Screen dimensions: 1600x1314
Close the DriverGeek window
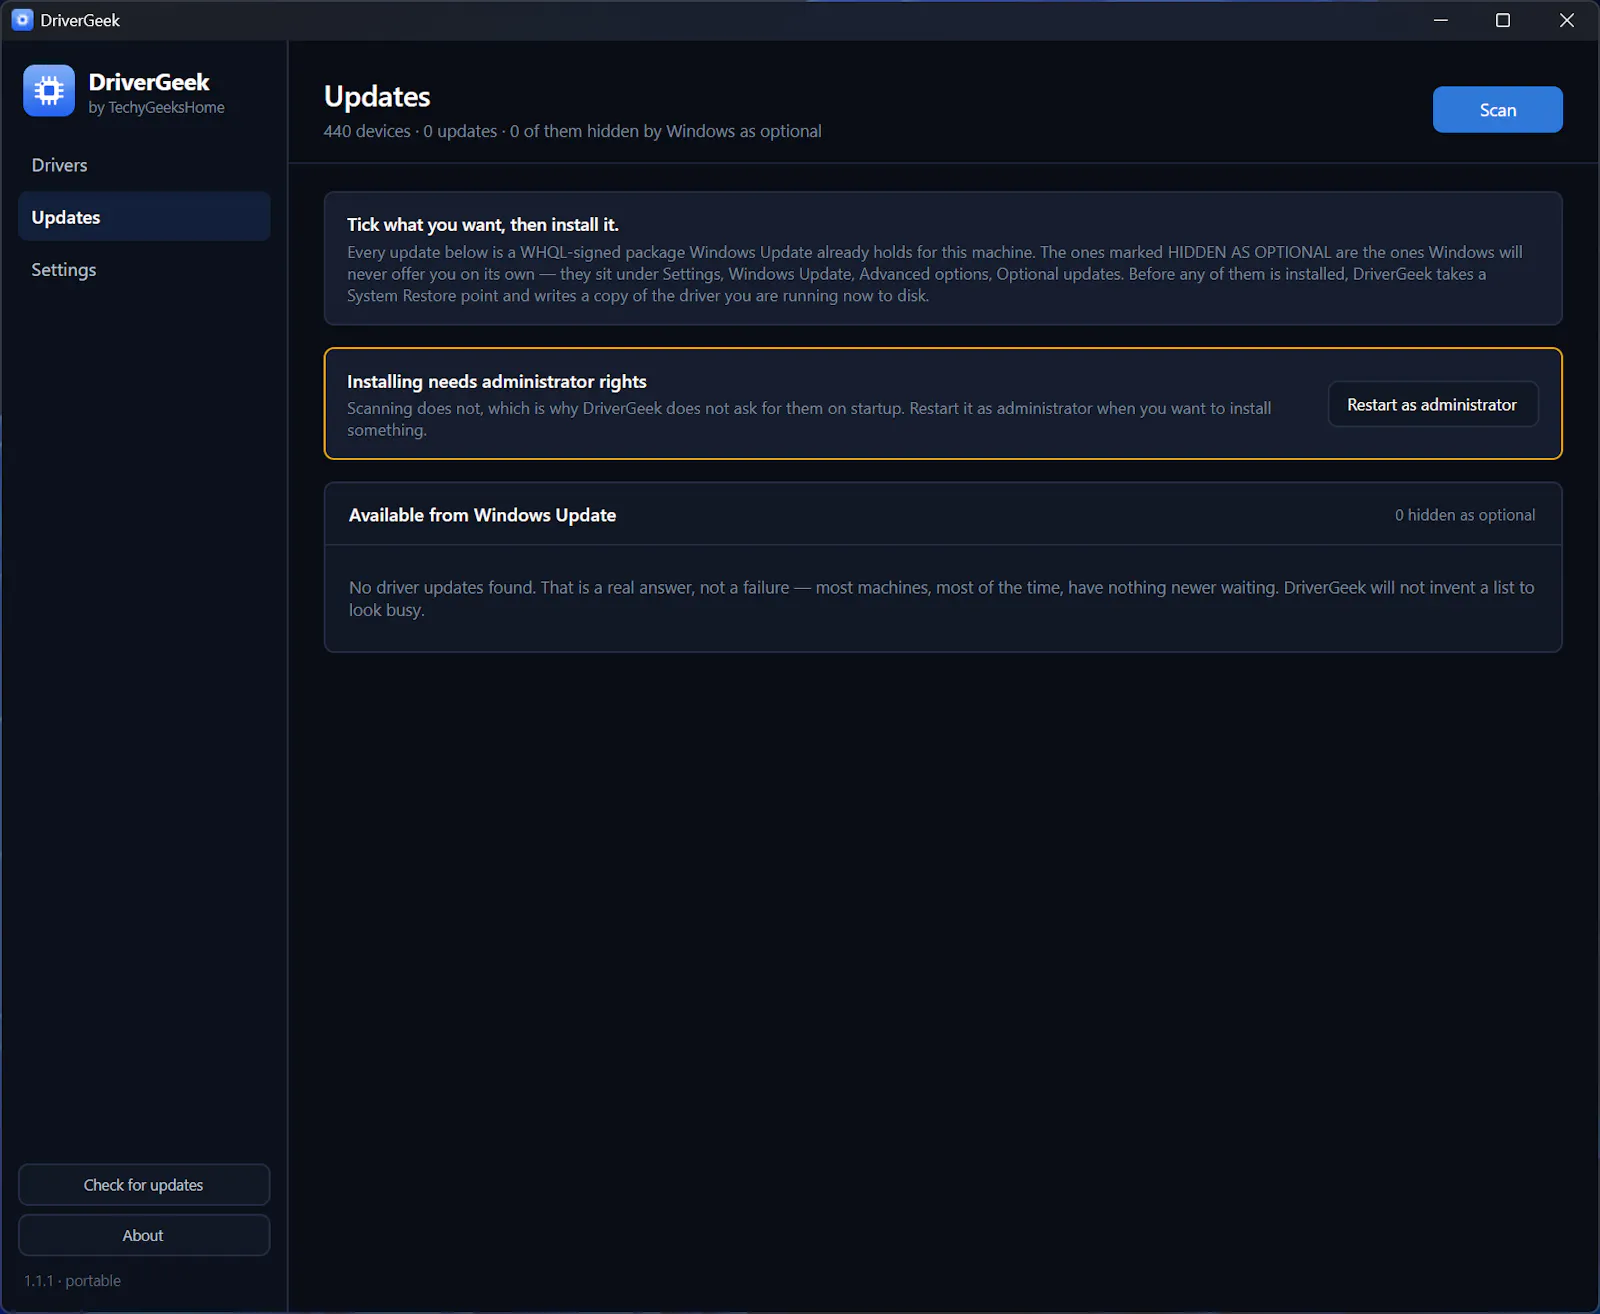[x=1567, y=20]
